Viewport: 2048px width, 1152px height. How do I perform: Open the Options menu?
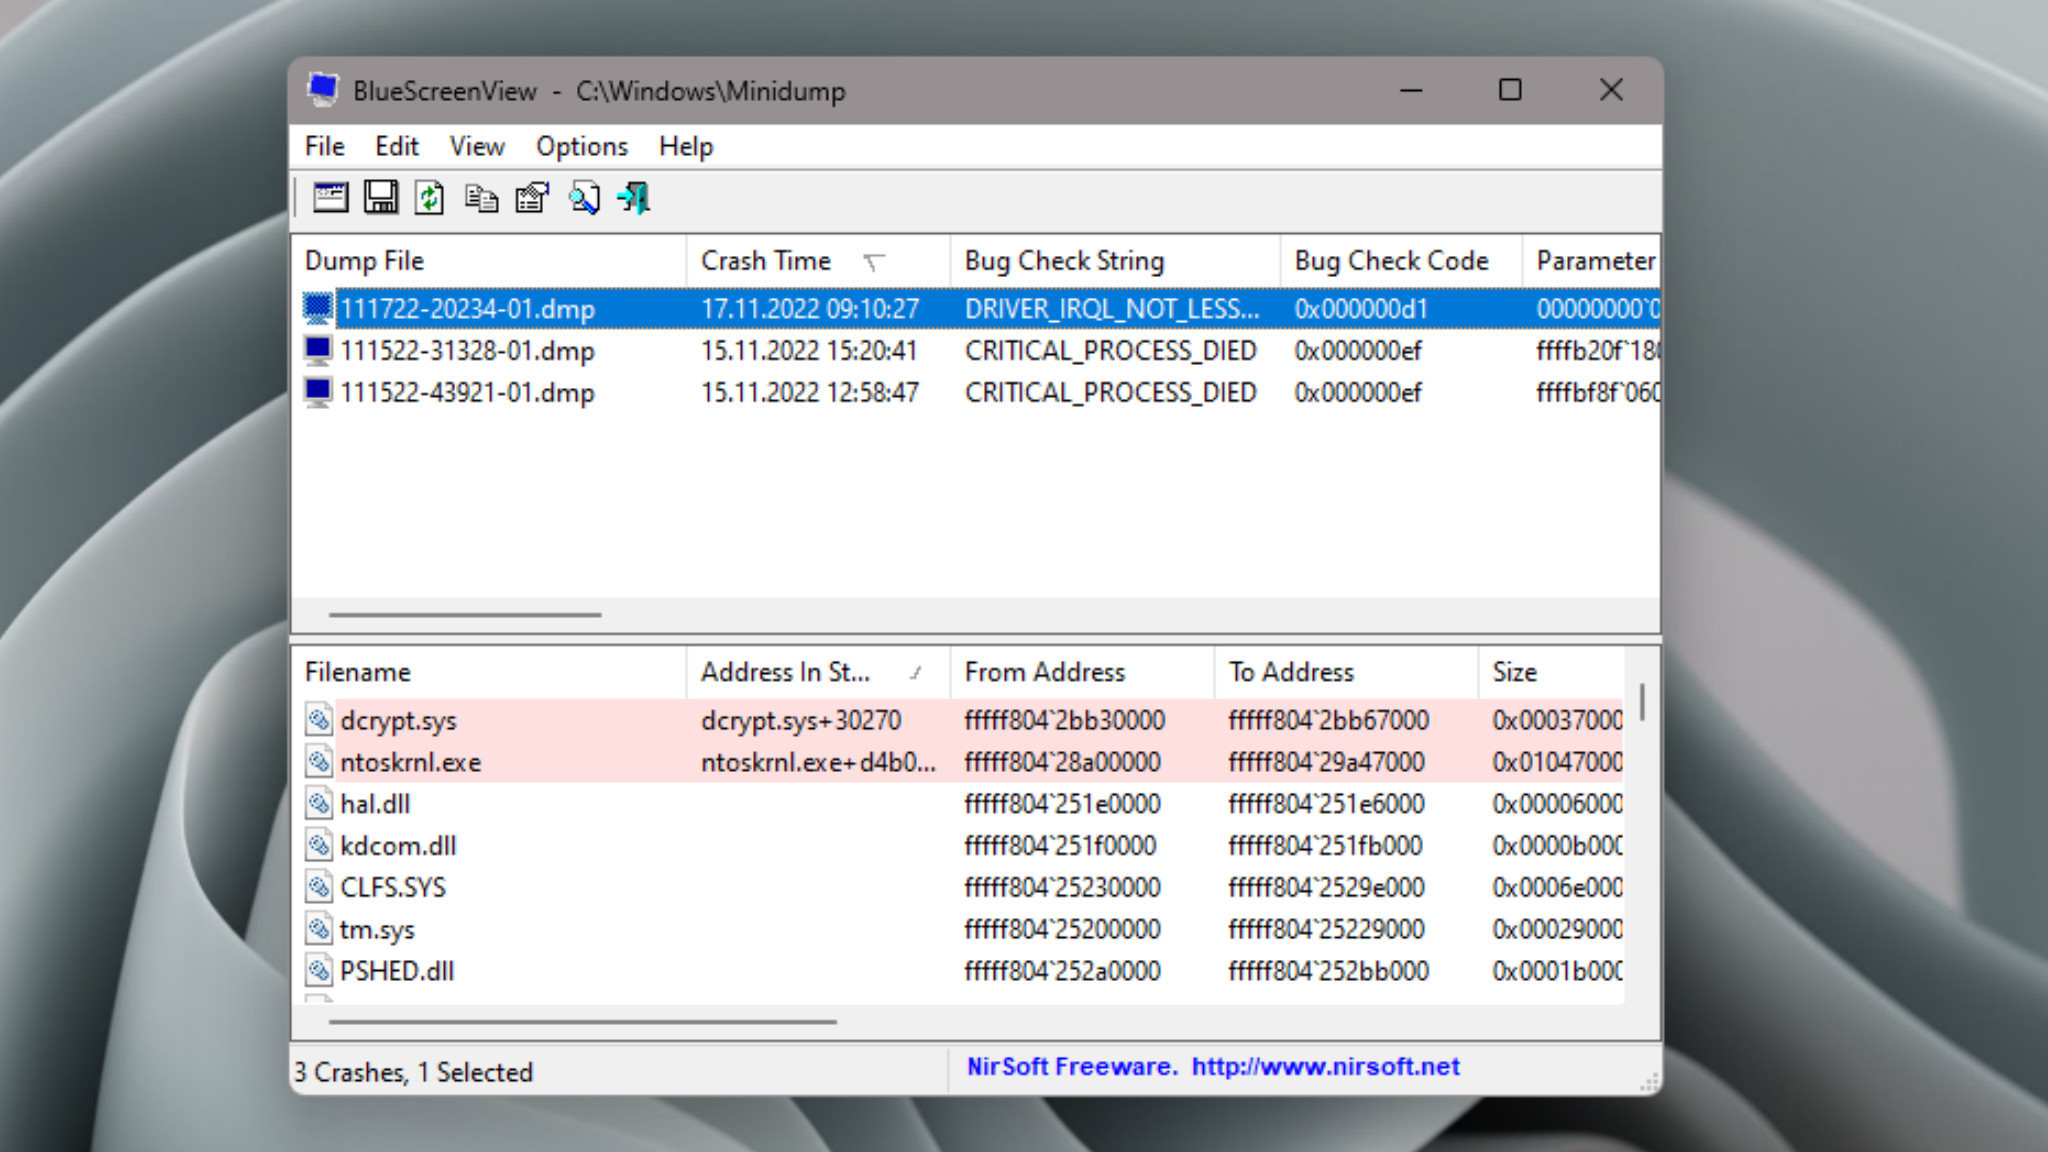pyautogui.click(x=581, y=146)
